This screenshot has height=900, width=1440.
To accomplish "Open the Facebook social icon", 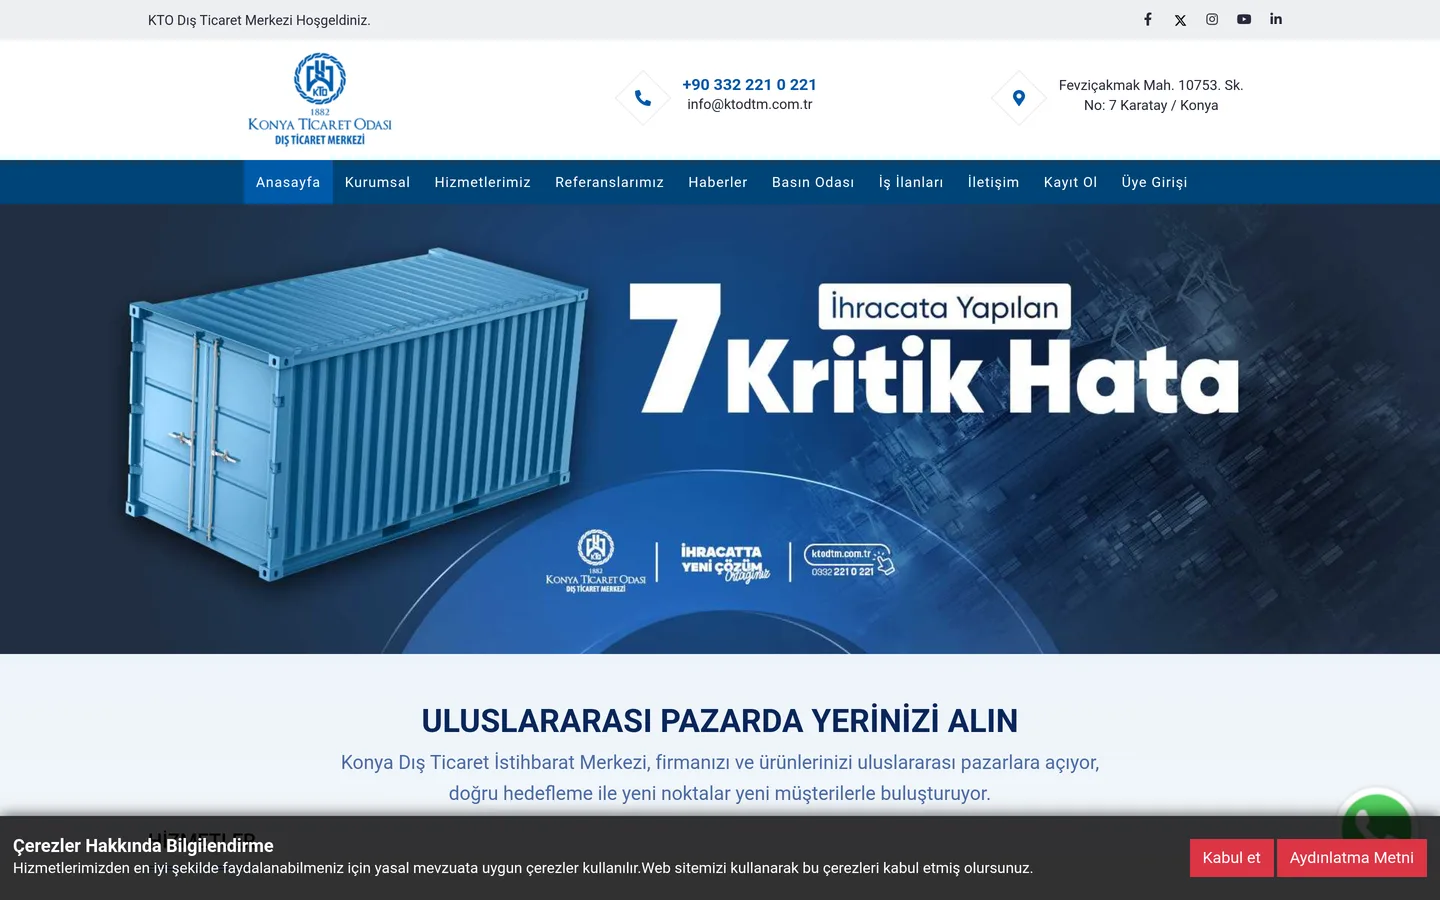I will pos(1148,19).
